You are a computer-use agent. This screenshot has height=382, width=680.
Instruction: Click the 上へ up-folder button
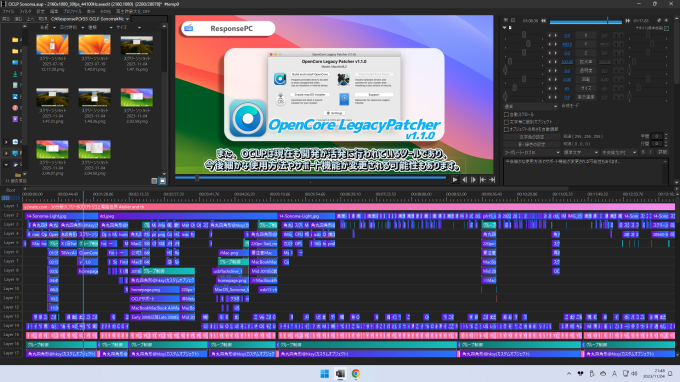coord(30,19)
